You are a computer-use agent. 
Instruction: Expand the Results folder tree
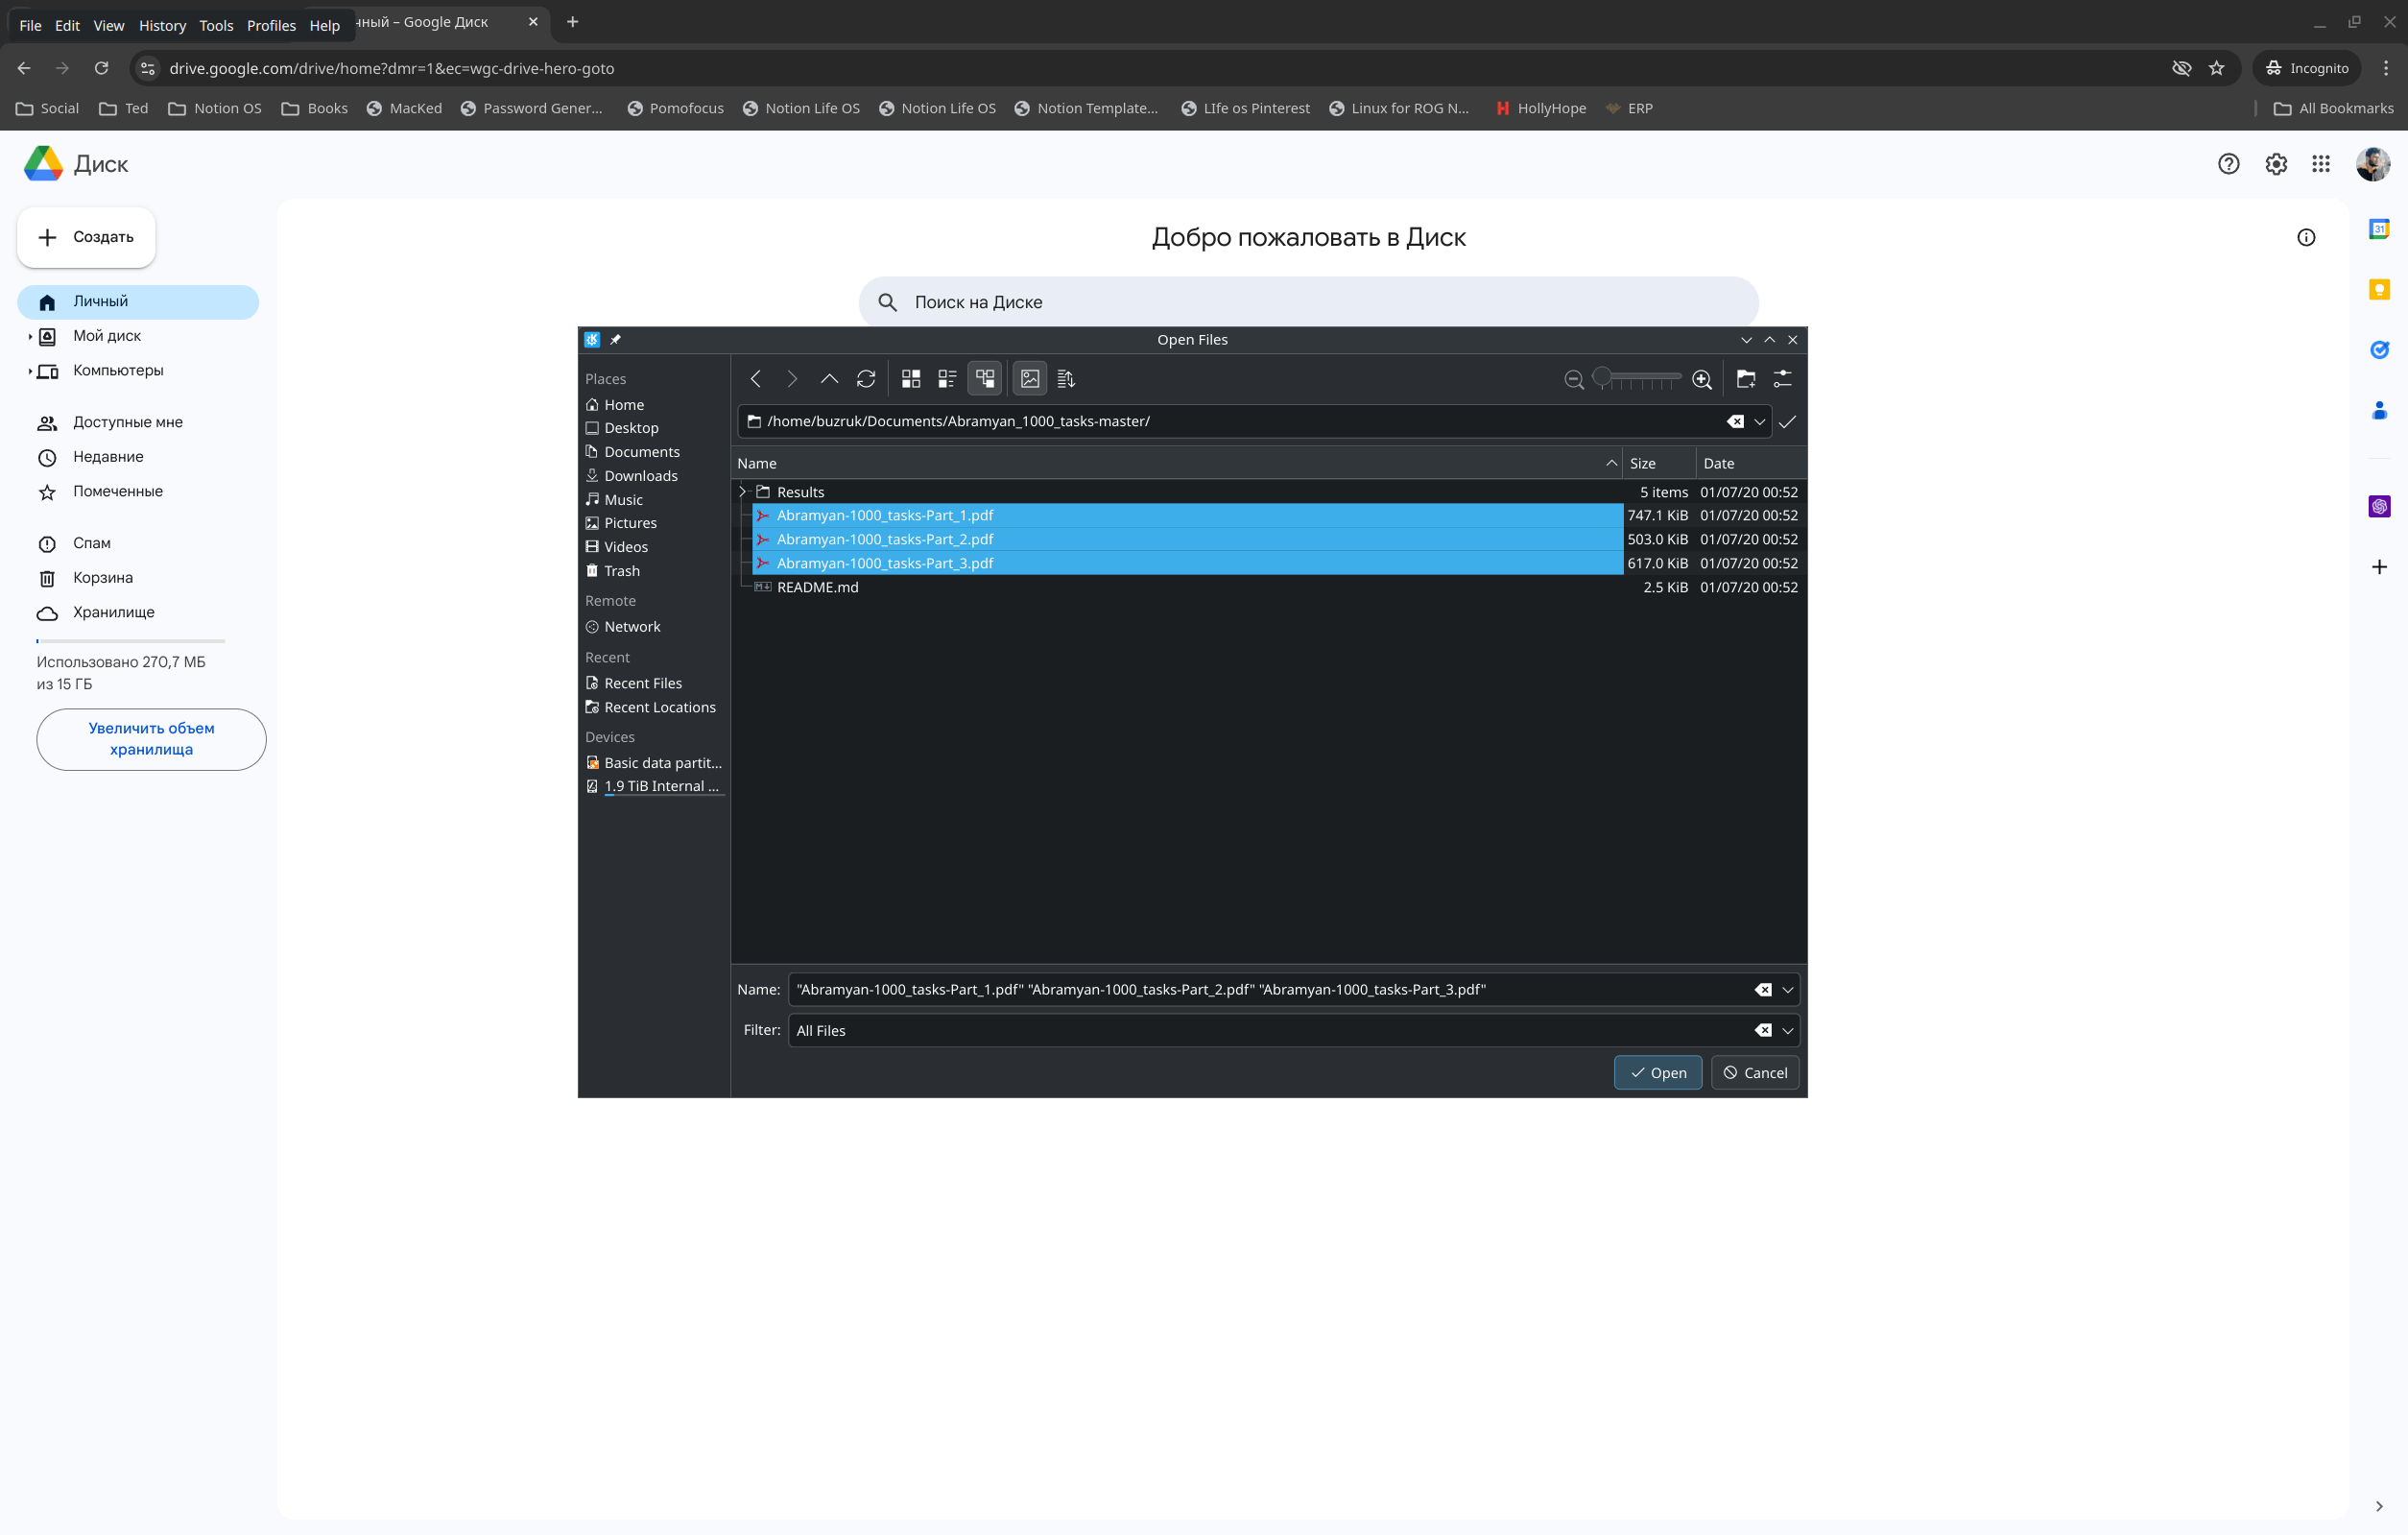(743, 492)
